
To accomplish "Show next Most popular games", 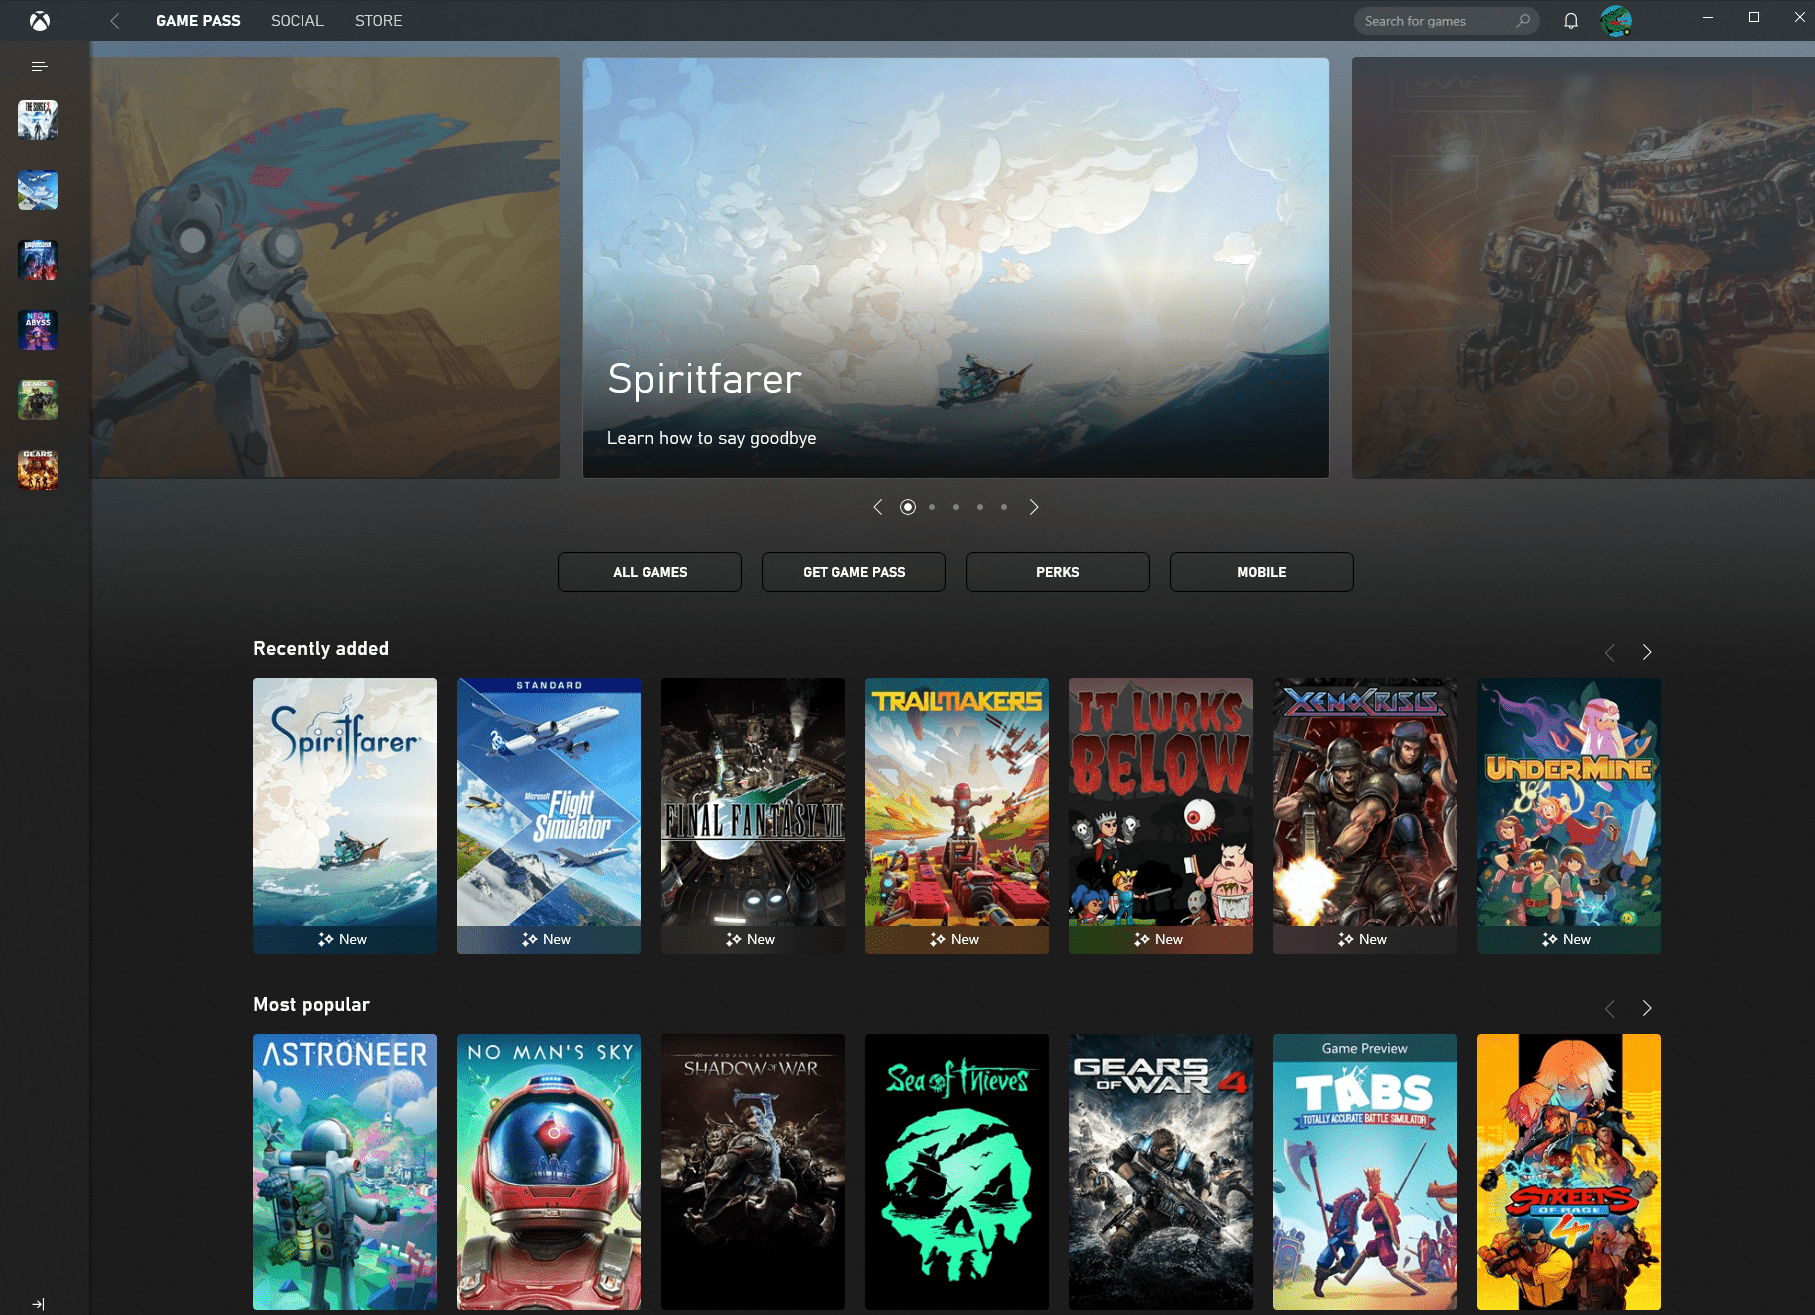I will (x=1647, y=1008).
